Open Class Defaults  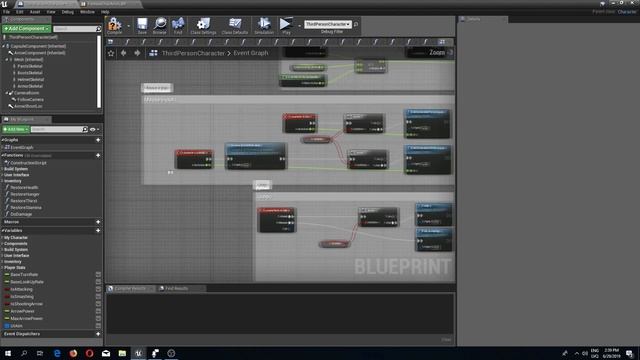[235, 25]
